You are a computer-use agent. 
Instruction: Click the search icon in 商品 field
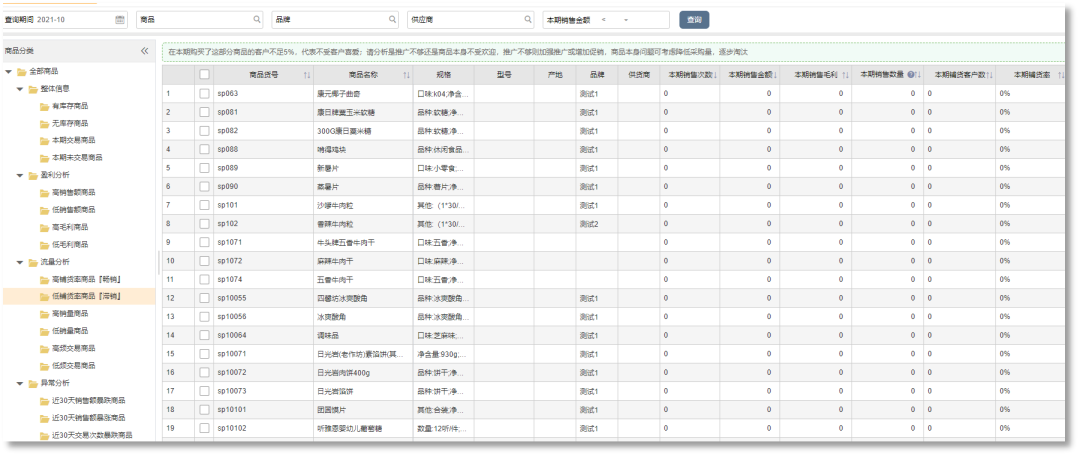pos(257,20)
